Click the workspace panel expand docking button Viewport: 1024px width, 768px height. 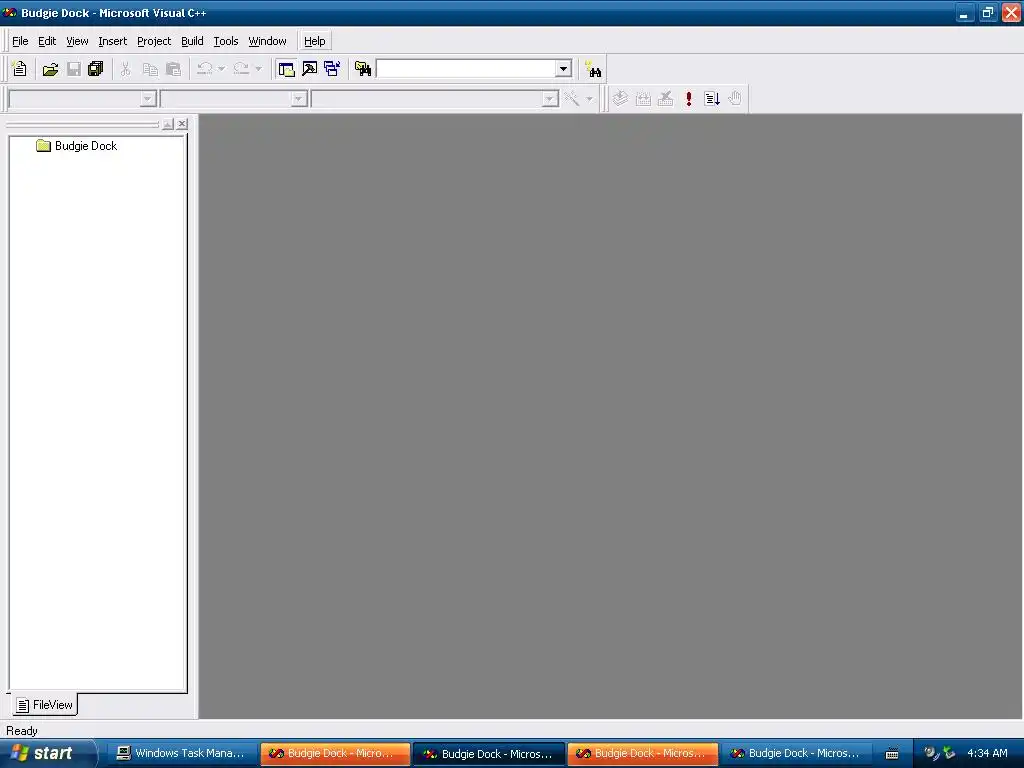pos(168,123)
